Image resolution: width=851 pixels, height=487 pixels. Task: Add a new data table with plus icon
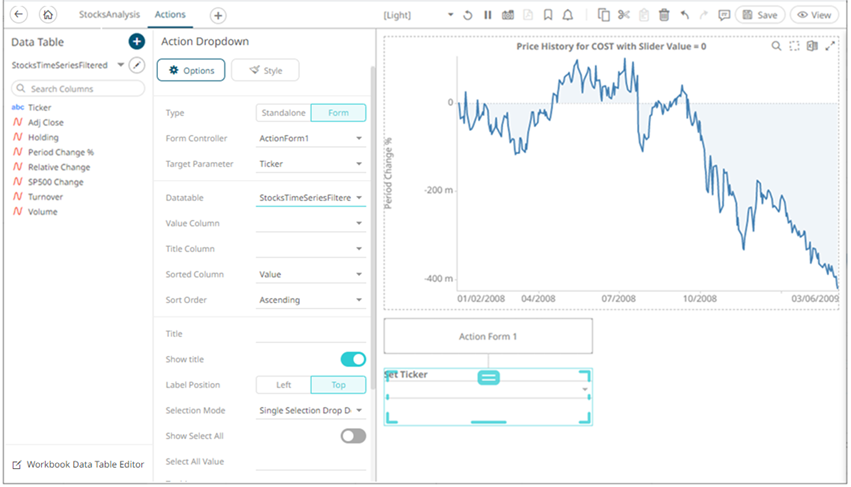[x=137, y=42]
